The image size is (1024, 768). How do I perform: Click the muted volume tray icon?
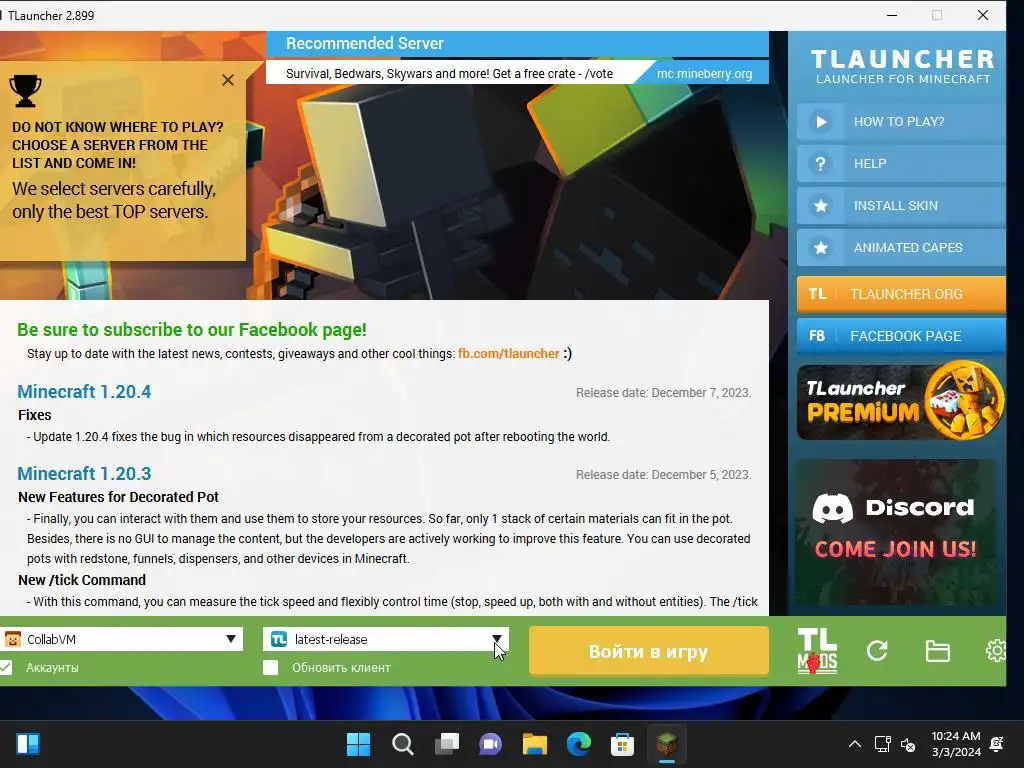pyautogui.click(x=908, y=744)
